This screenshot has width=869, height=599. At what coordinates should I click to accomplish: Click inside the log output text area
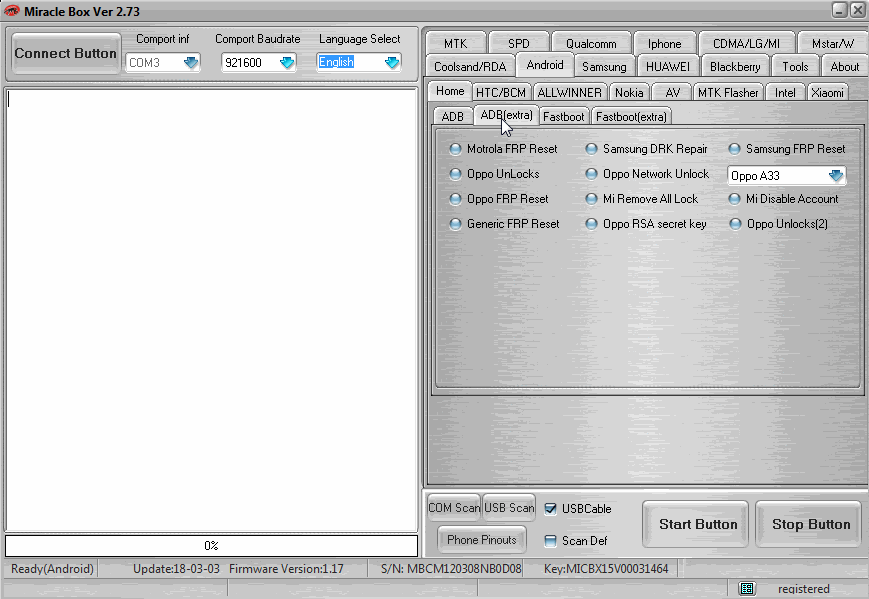(211, 309)
